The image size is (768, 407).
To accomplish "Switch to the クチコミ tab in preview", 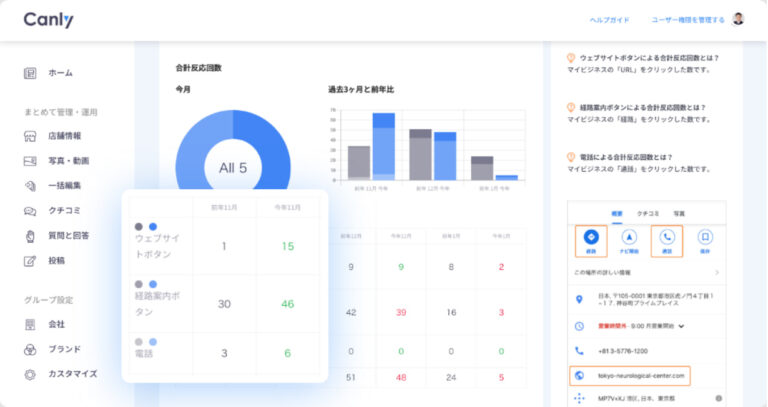I will click(647, 214).
